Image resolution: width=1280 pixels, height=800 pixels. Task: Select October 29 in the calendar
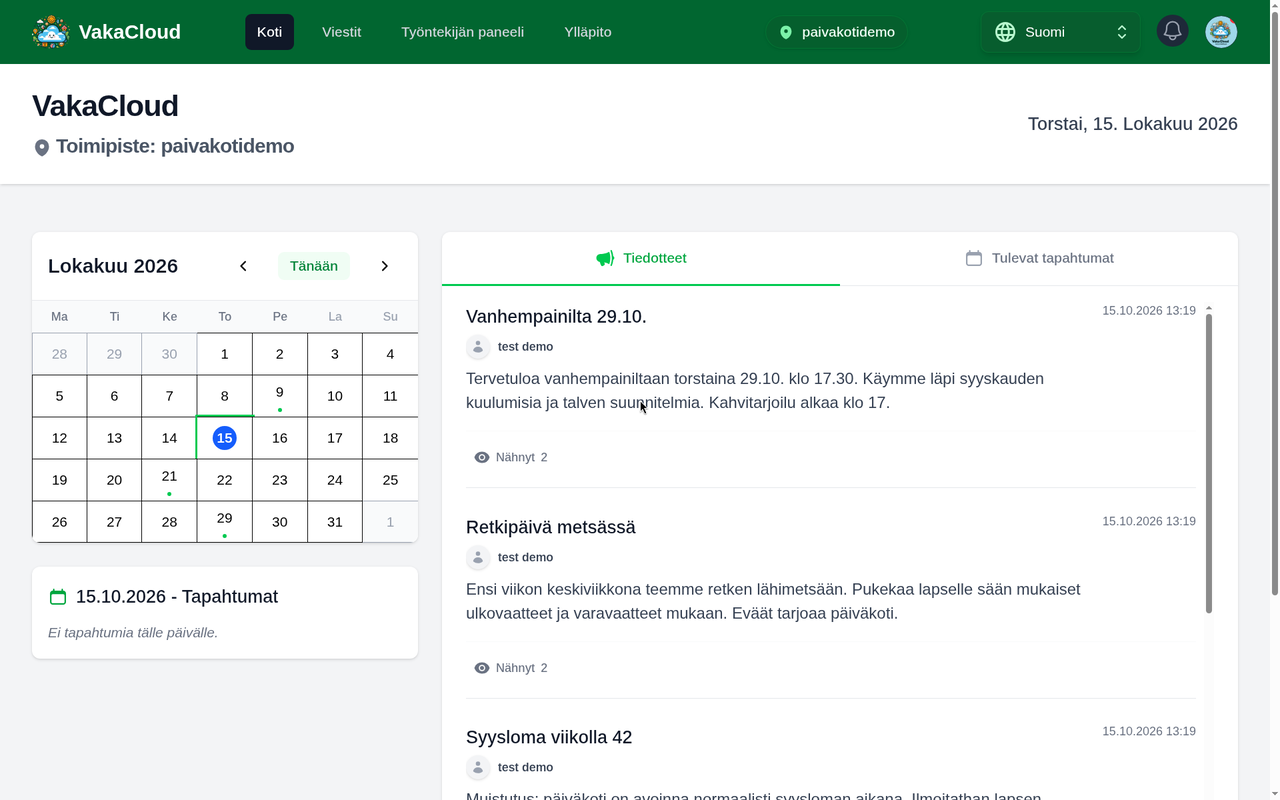(225, 522)
